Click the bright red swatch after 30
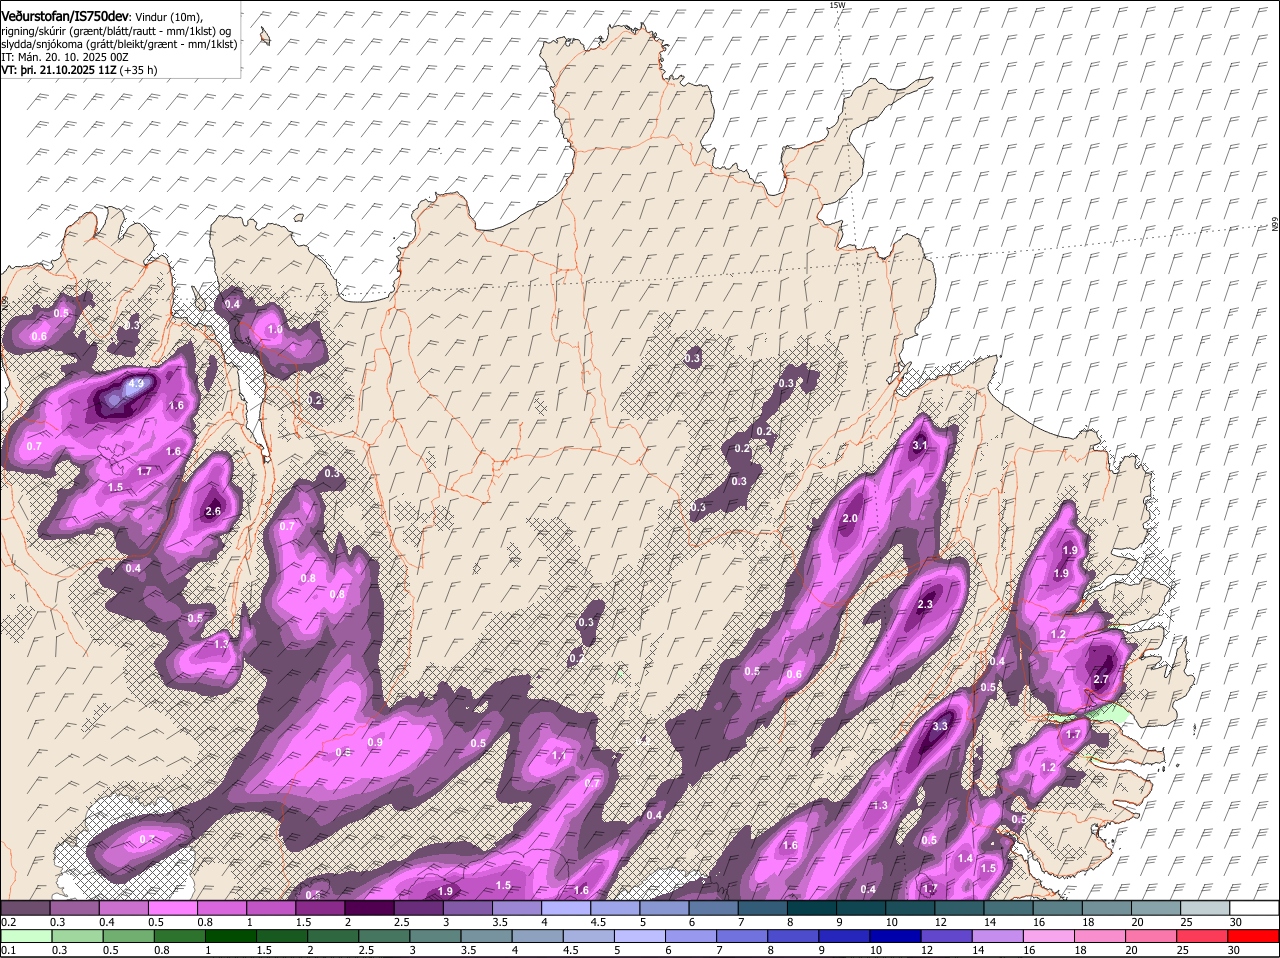1280x958 pixels. [1254, 937]
